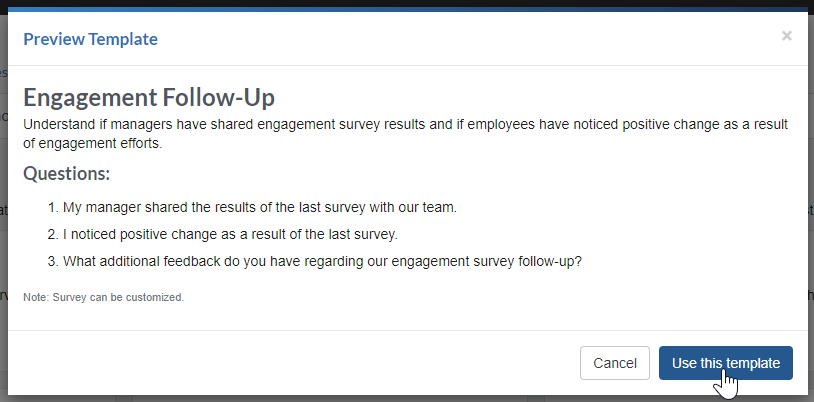Click the first line of the template description
Screen dimensions: 814x402
click(405, 125)
